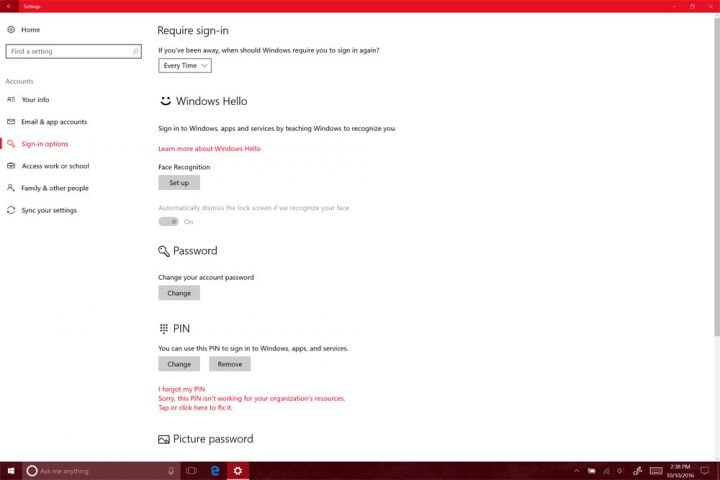The image size is (720, 480).
Task: Click the Cortana microphone icon
Action: pos(171,471)
